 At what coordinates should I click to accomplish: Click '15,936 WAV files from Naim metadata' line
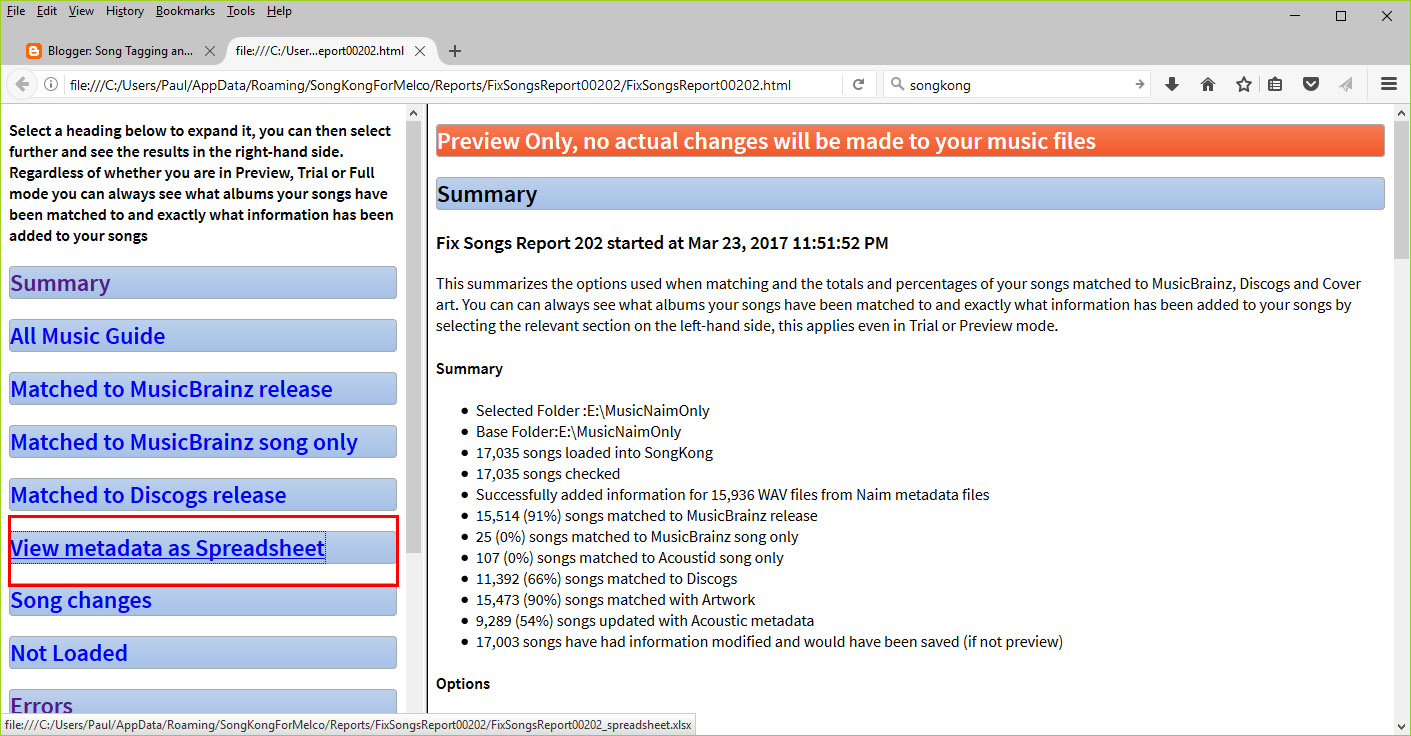click(733, 495)
